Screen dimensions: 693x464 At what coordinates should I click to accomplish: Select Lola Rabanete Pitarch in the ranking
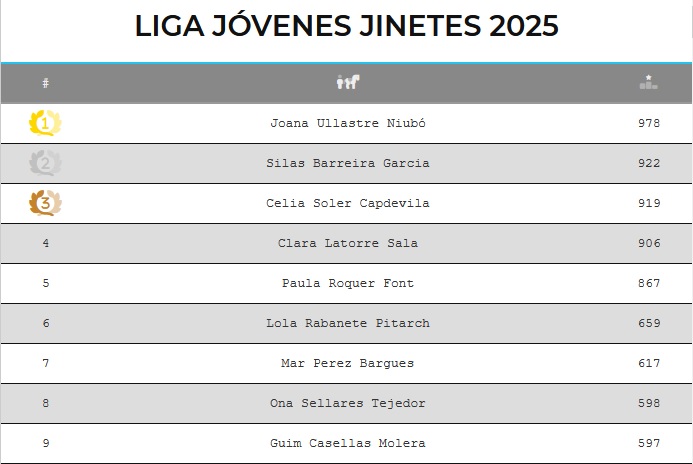point(348,323)
